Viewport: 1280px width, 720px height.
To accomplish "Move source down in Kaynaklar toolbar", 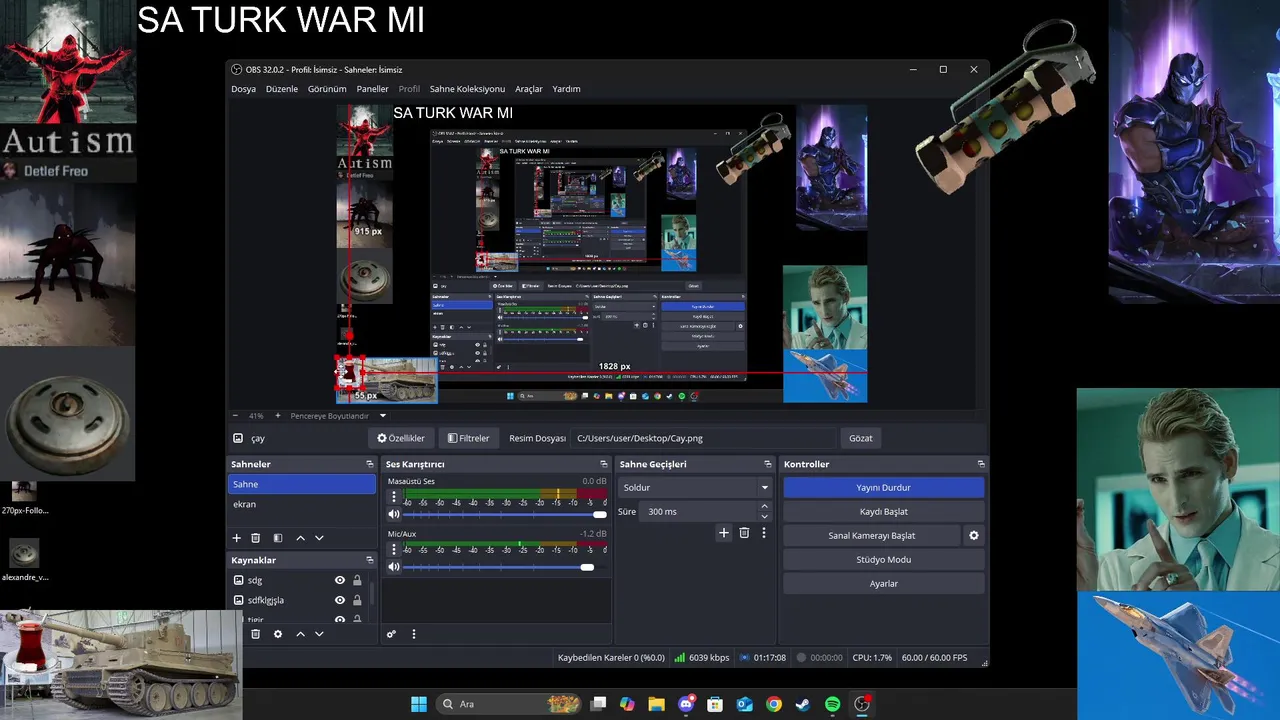I will 319,634.
